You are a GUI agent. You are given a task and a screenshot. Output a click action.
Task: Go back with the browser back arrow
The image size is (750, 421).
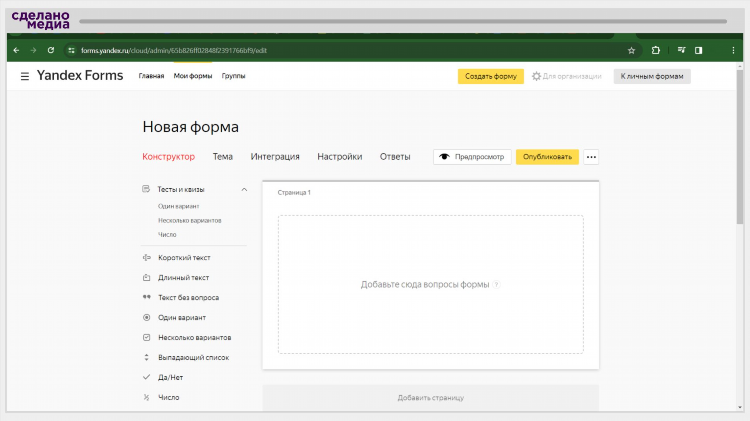[x=16, y=50]
